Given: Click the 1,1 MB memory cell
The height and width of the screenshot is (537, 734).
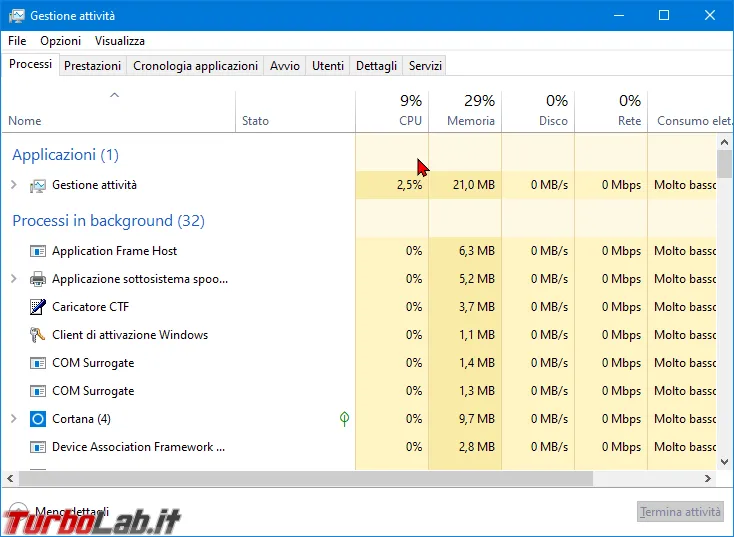Looking at the screenshot, I should 465,335.
